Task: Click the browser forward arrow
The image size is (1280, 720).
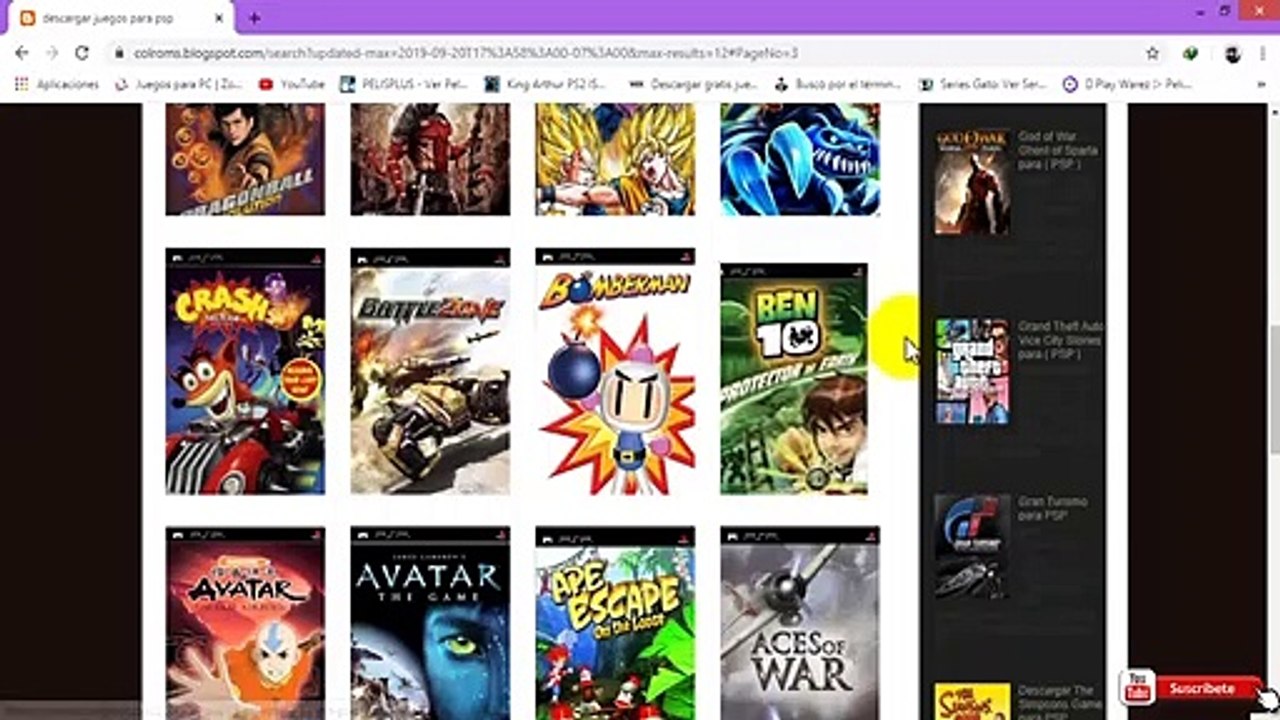Action: (51, 53)
